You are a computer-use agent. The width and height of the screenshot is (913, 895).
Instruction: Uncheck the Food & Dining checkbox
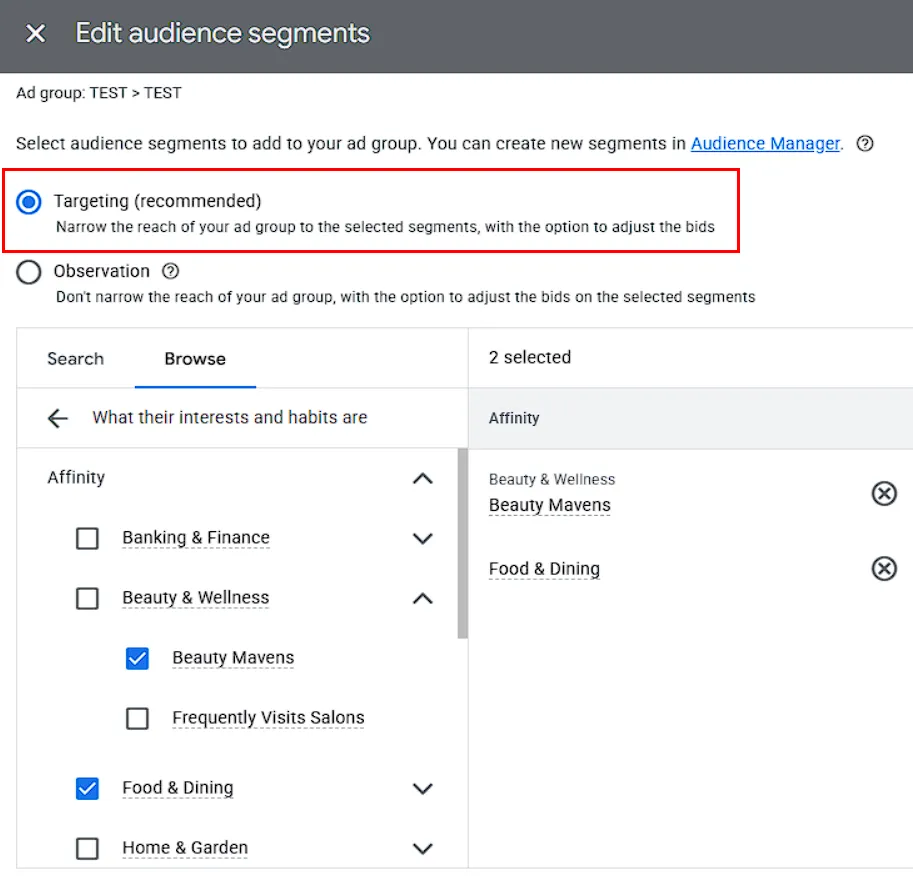click(x=87, y=788)
